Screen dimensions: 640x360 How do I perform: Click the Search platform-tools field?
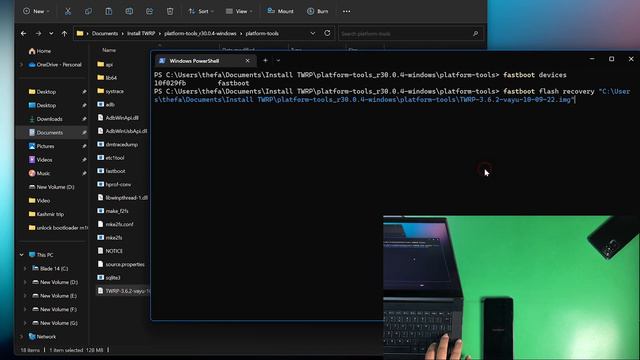[410, 33]
